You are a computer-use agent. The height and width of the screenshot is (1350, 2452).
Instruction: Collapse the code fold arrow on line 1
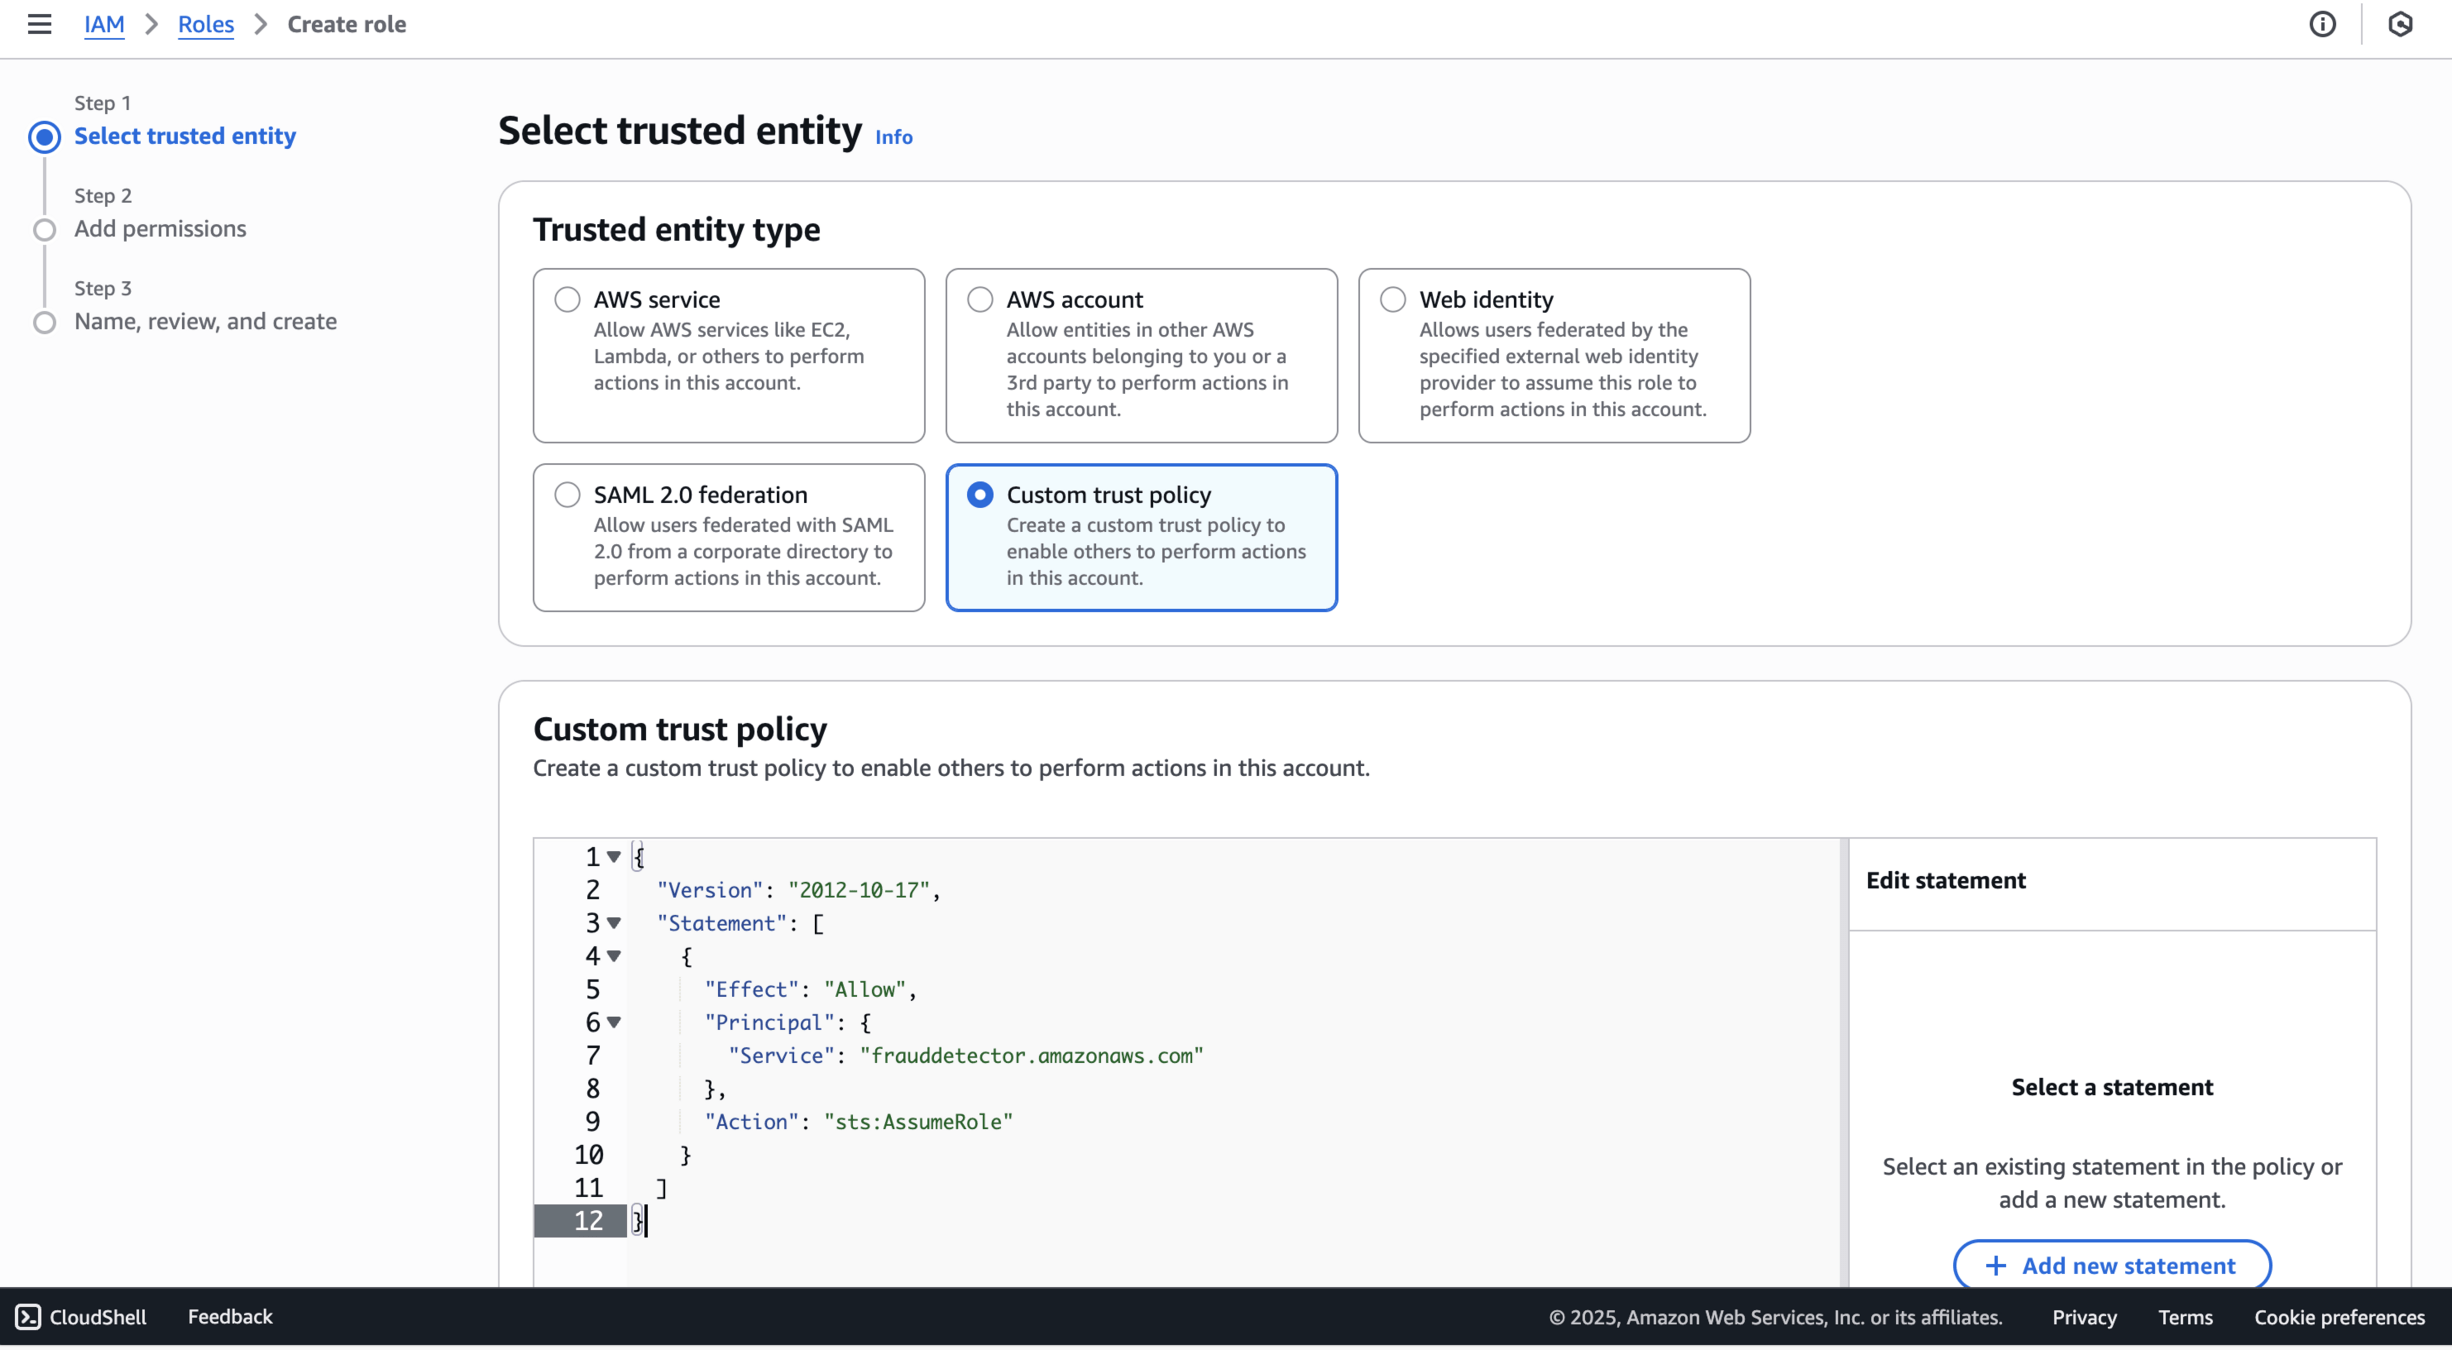614,857
